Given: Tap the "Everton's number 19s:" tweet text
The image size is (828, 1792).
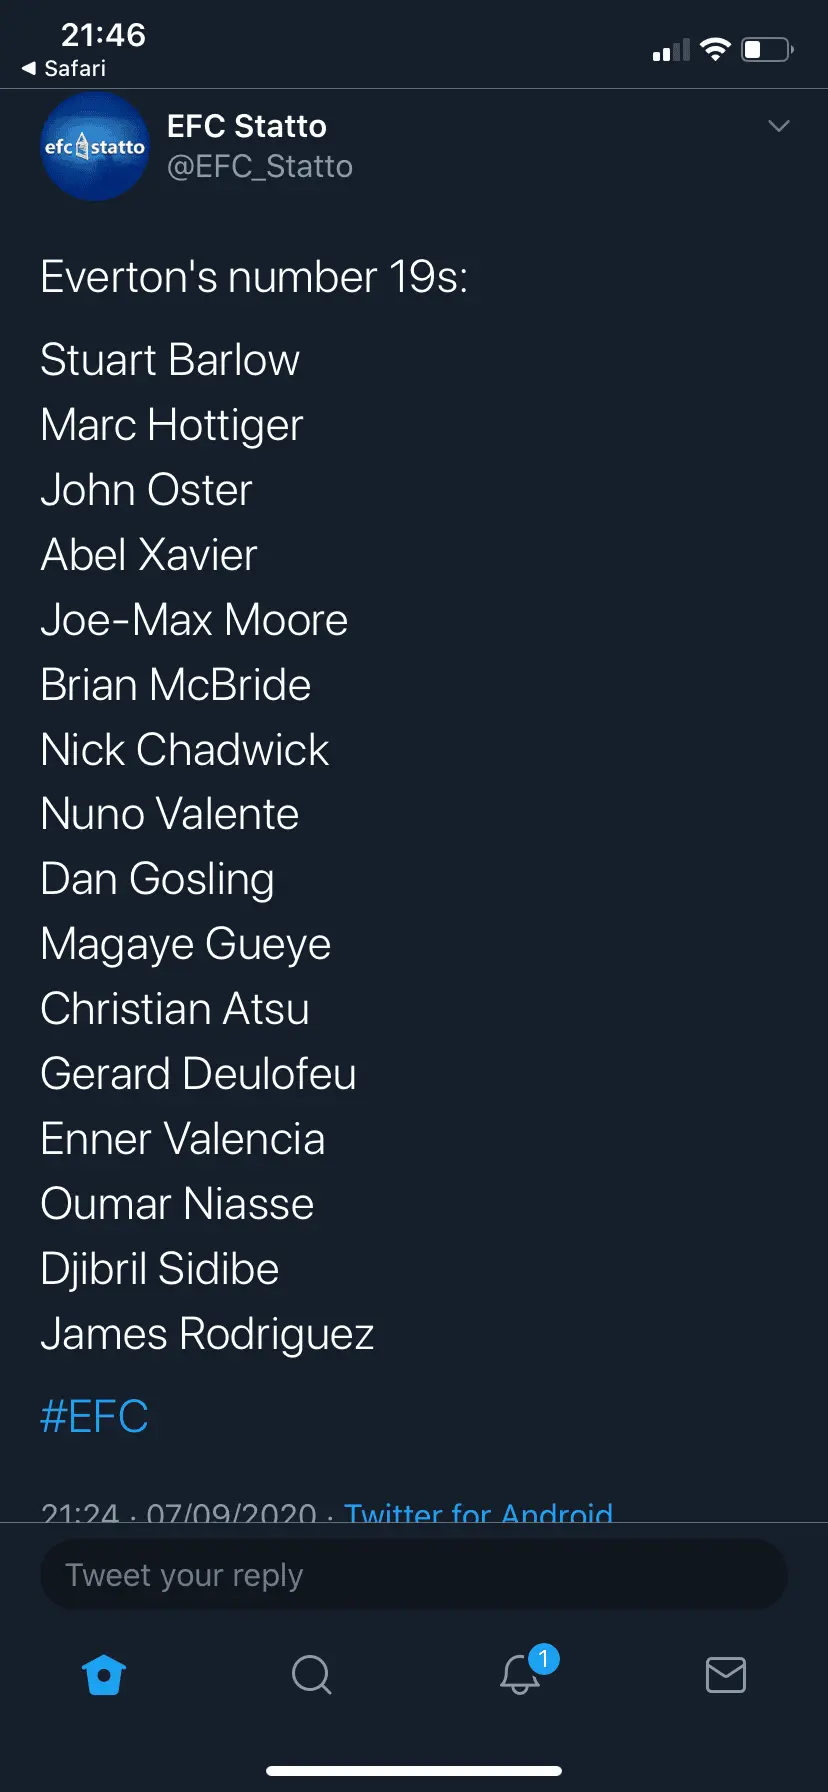Looking at the screenshot, I should (254, 277).
